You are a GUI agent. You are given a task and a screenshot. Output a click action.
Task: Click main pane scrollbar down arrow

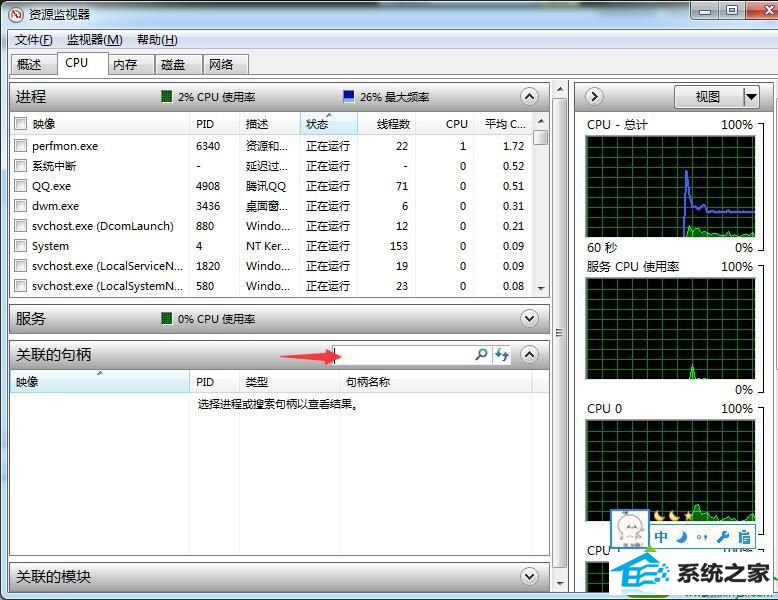point(560,584)
